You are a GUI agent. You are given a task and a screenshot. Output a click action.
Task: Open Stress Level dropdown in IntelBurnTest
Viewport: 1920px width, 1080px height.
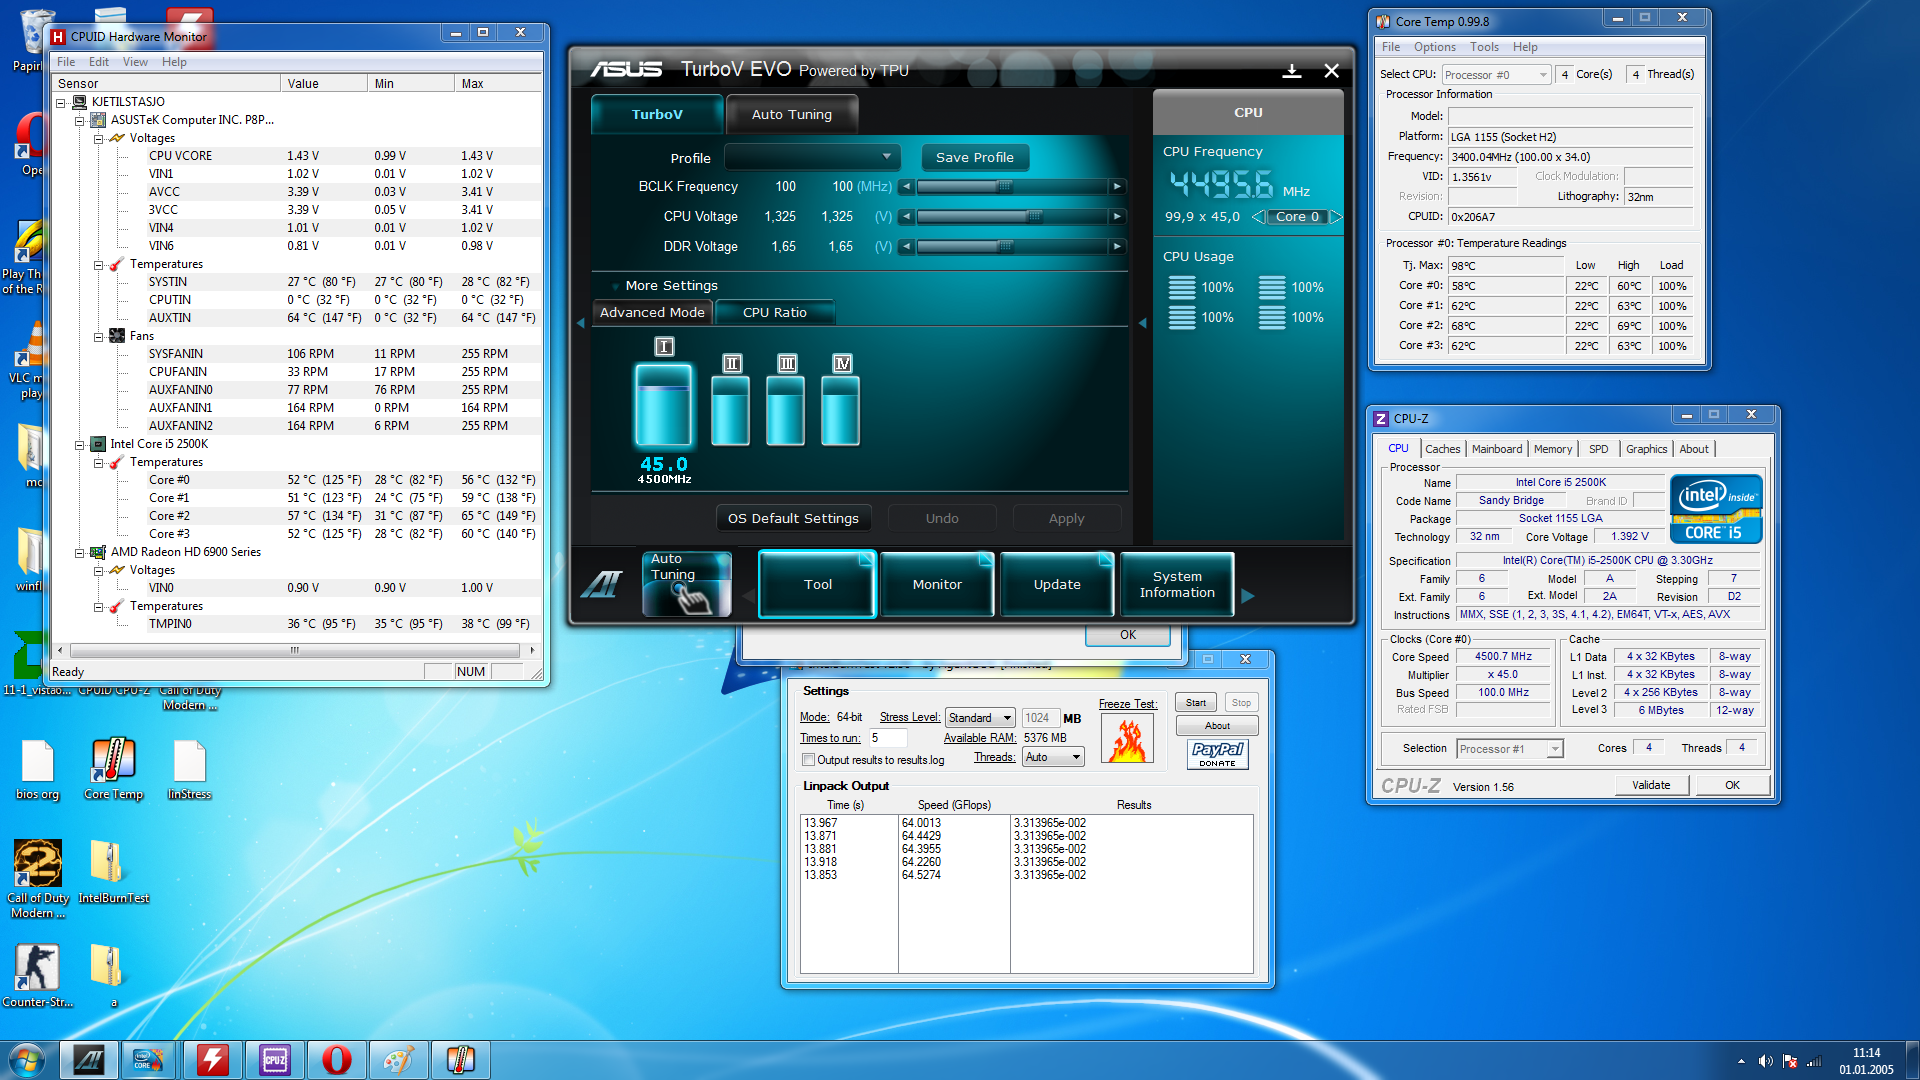tap(980, 718)
